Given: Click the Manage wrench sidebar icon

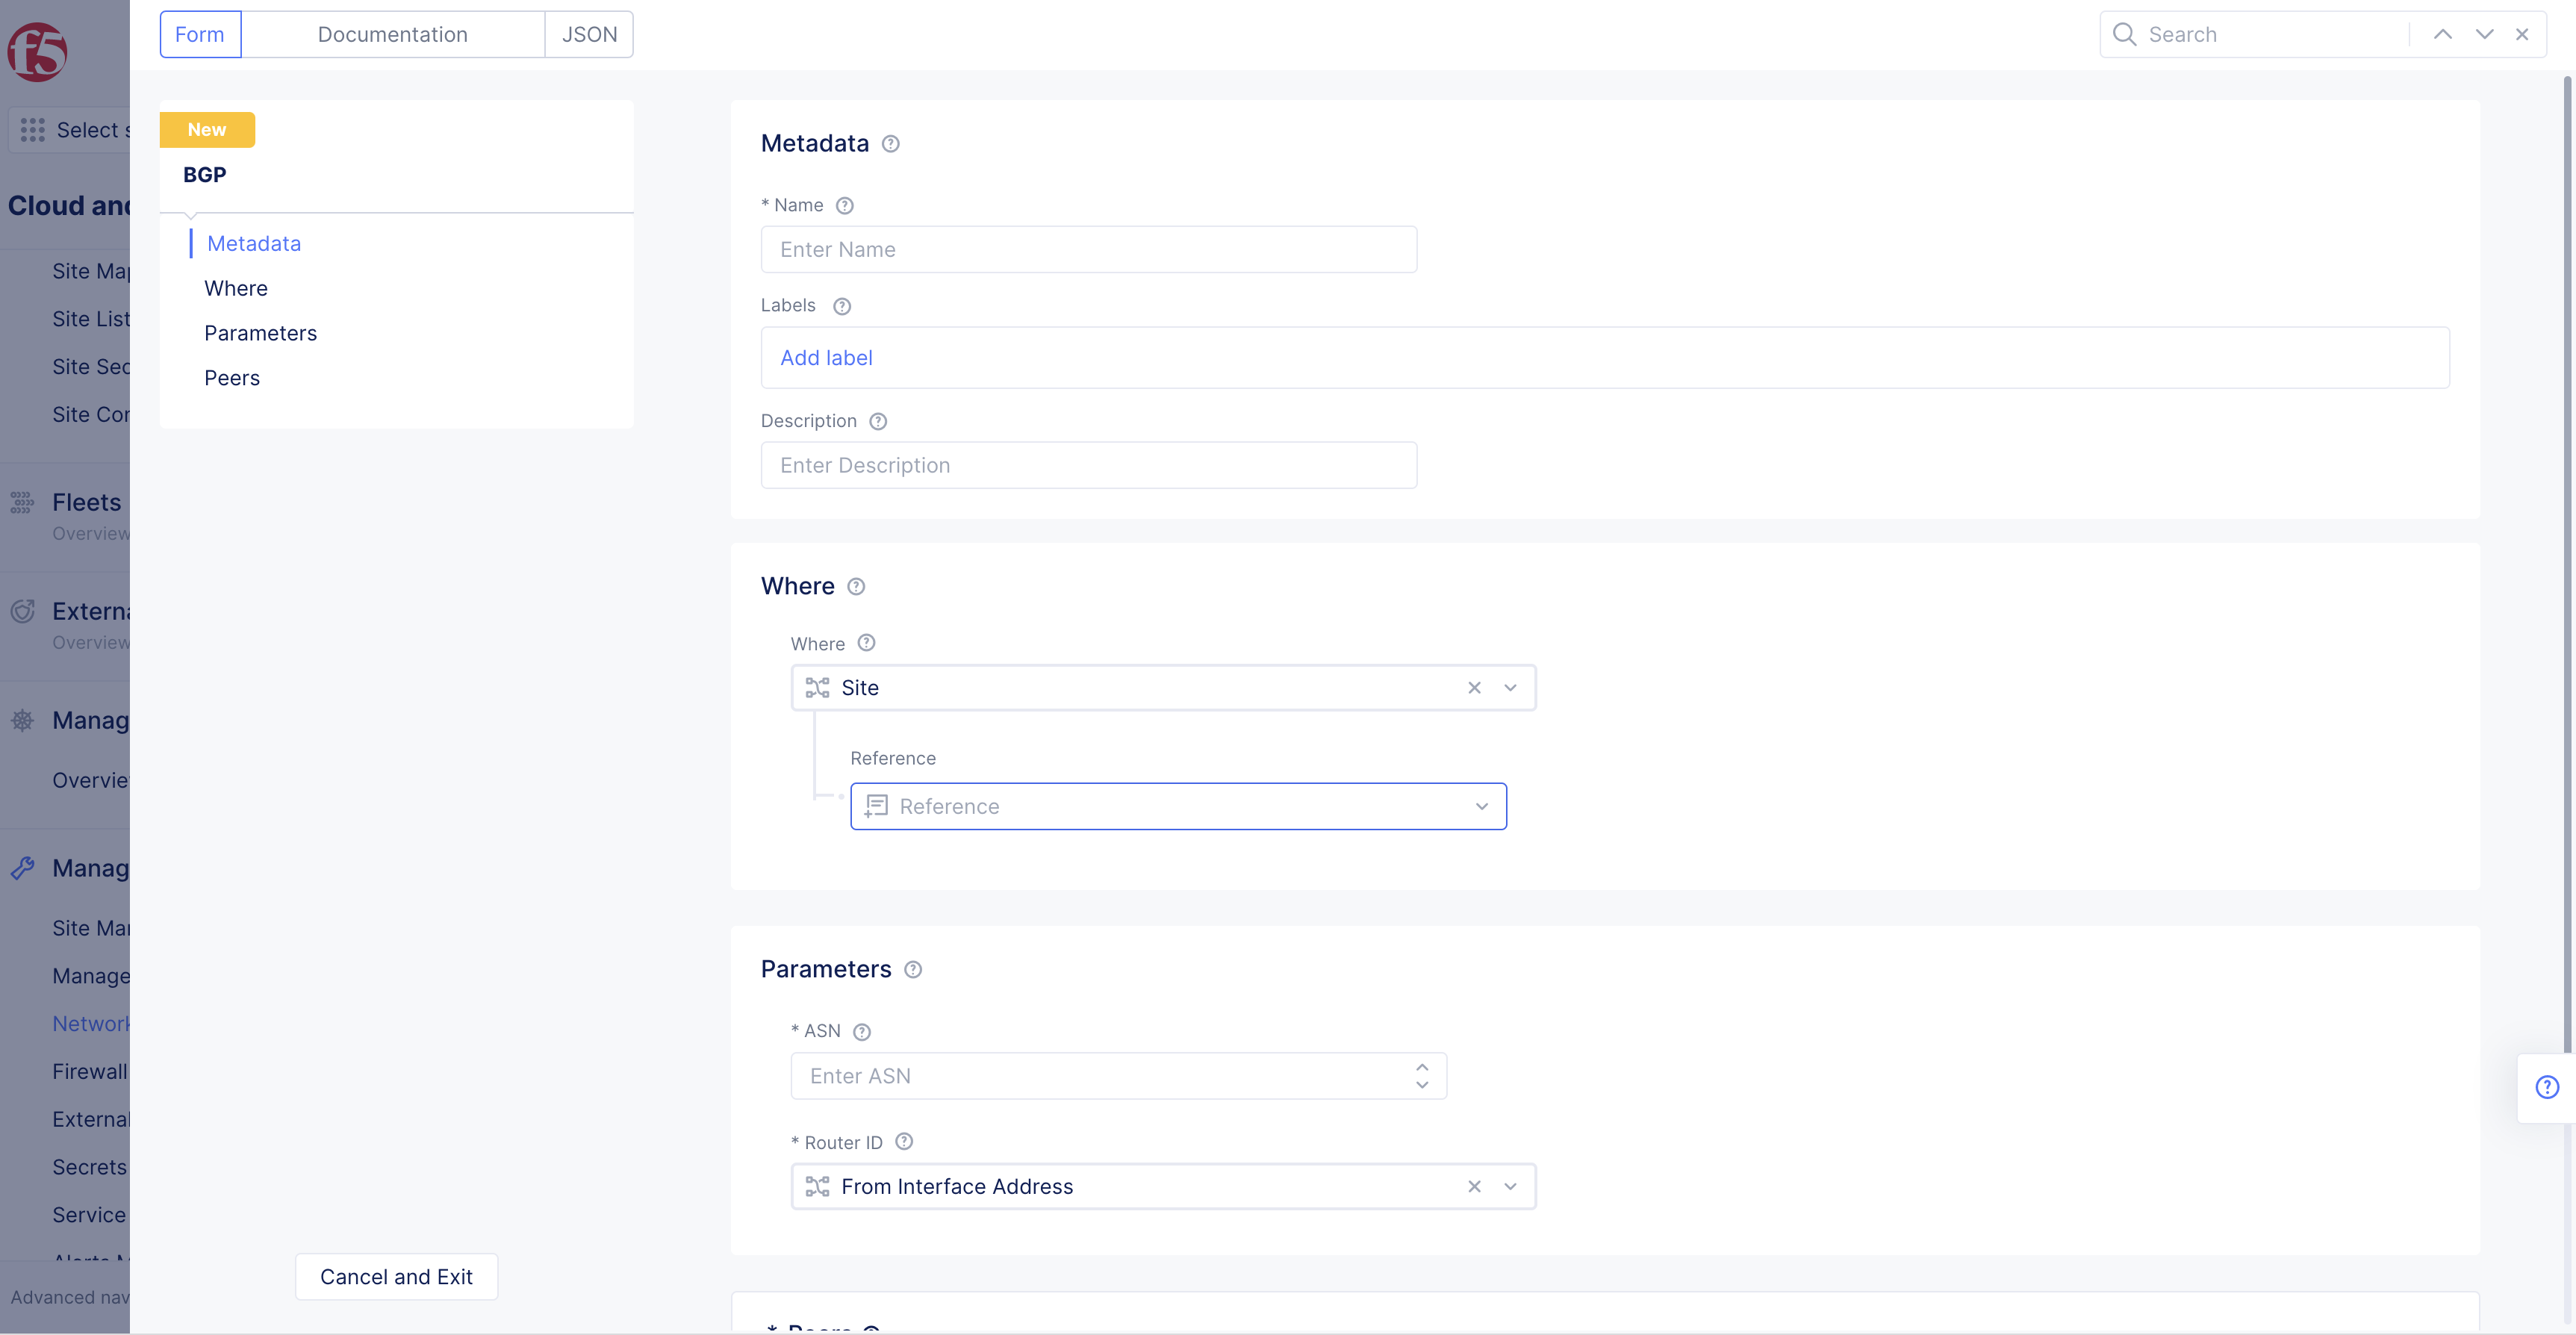Looking at the screenshot, I should [22, 868].
